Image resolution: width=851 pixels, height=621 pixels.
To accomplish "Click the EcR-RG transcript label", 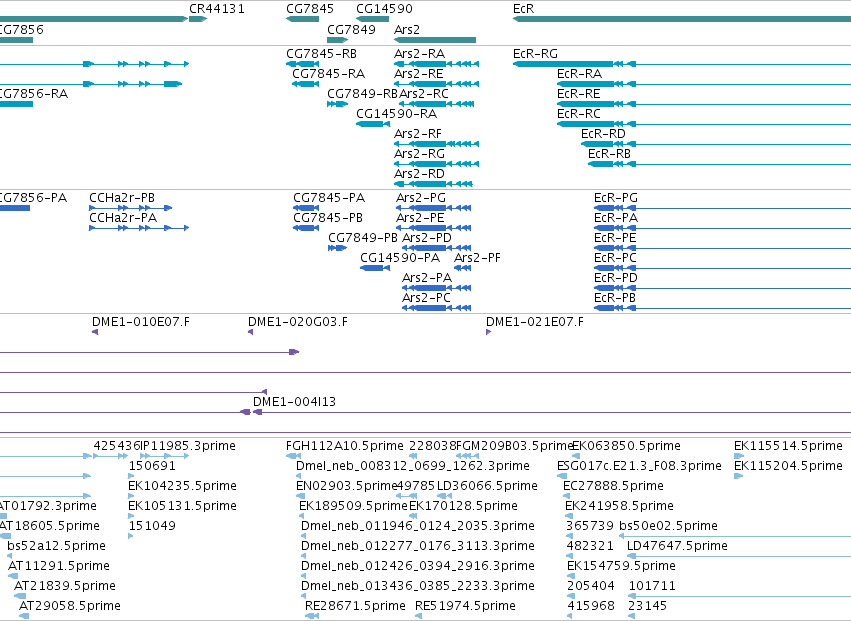I will tap(535, 54).
